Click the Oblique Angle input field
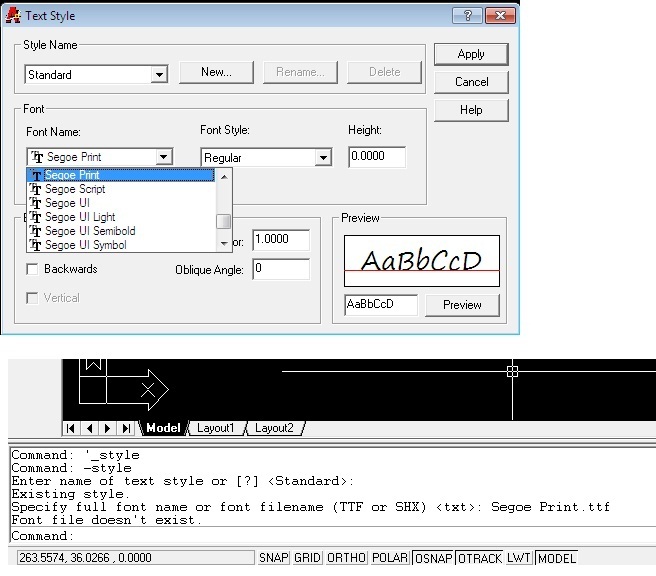Image resolution: width=656 pixels, height=576 pixels. pos(281,269)
